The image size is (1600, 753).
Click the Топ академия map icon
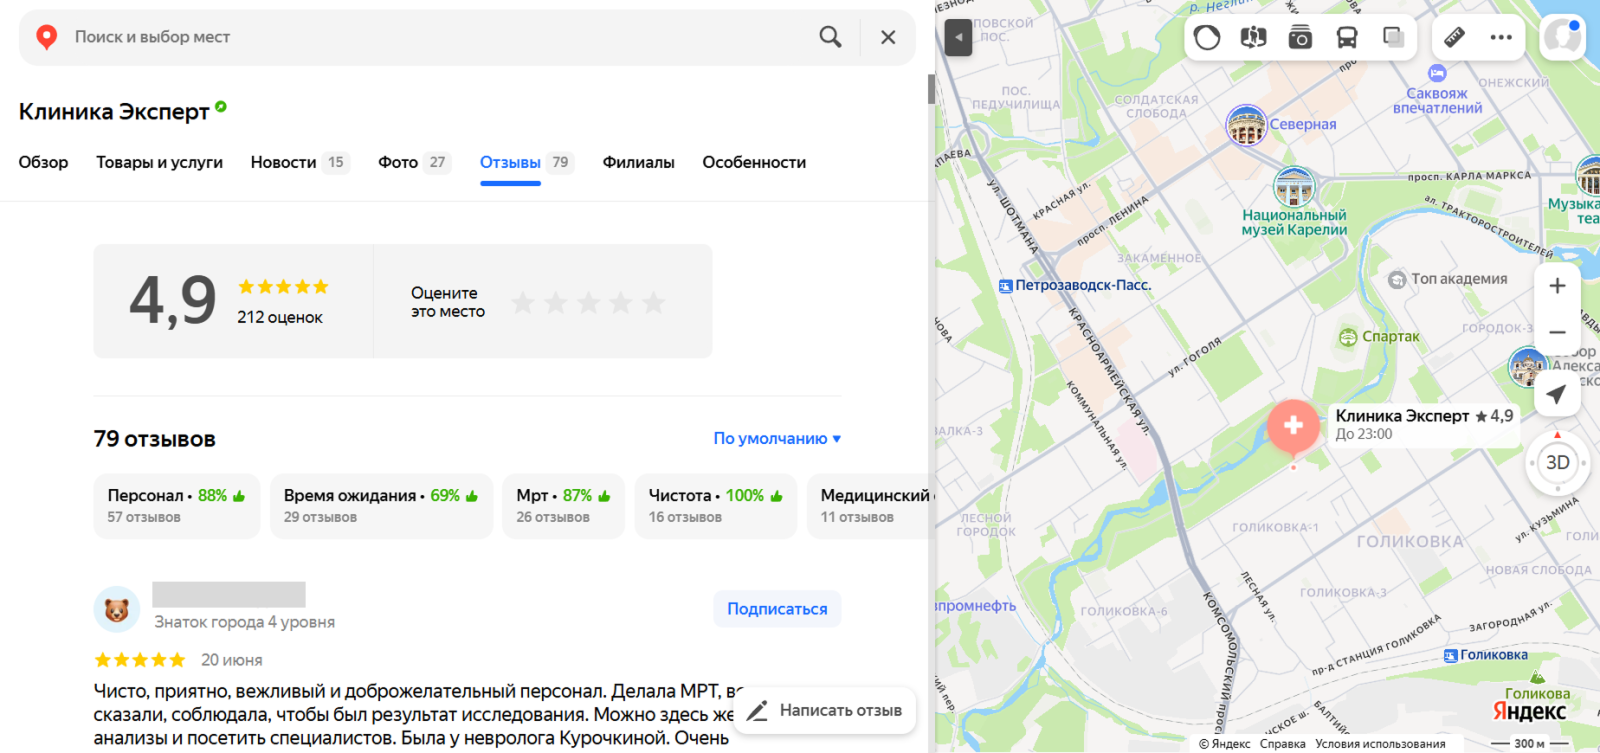coord(1397,280)
